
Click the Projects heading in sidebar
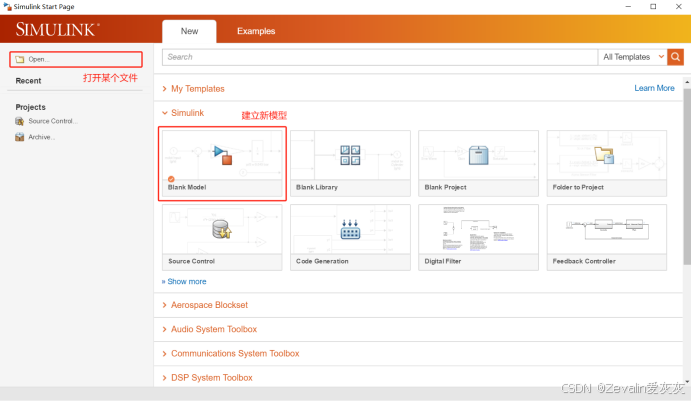[x=30, y=107]
